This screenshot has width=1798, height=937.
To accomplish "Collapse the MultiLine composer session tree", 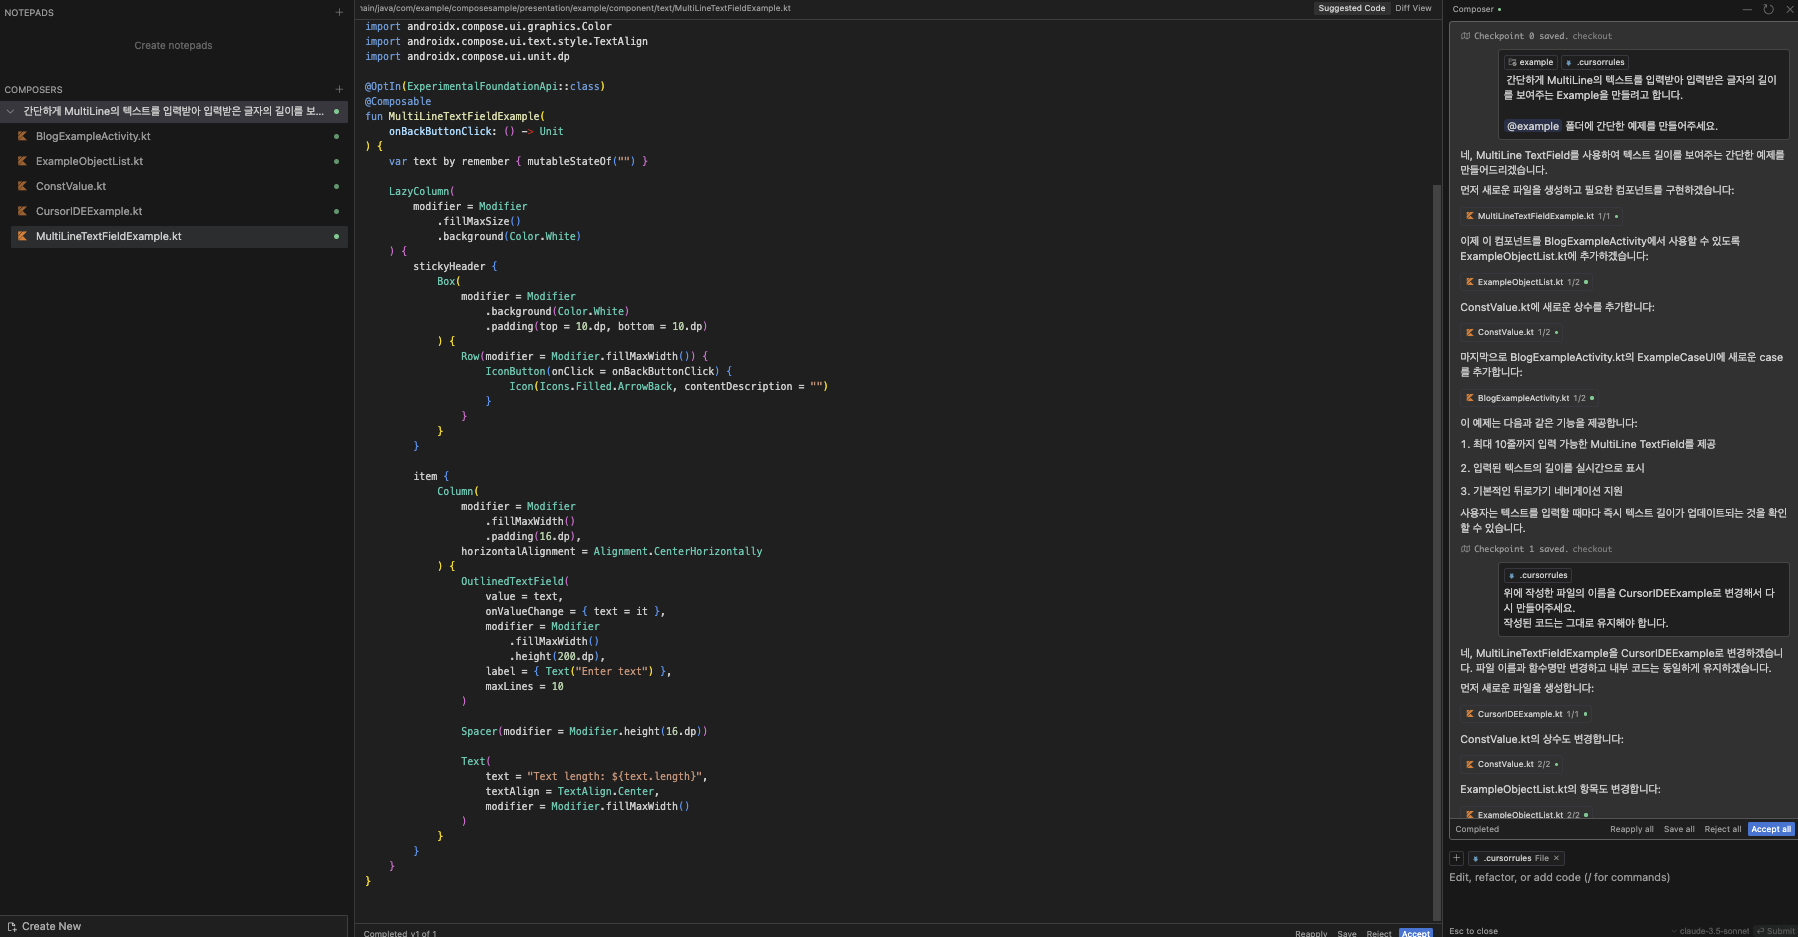I will coord(11,111).
